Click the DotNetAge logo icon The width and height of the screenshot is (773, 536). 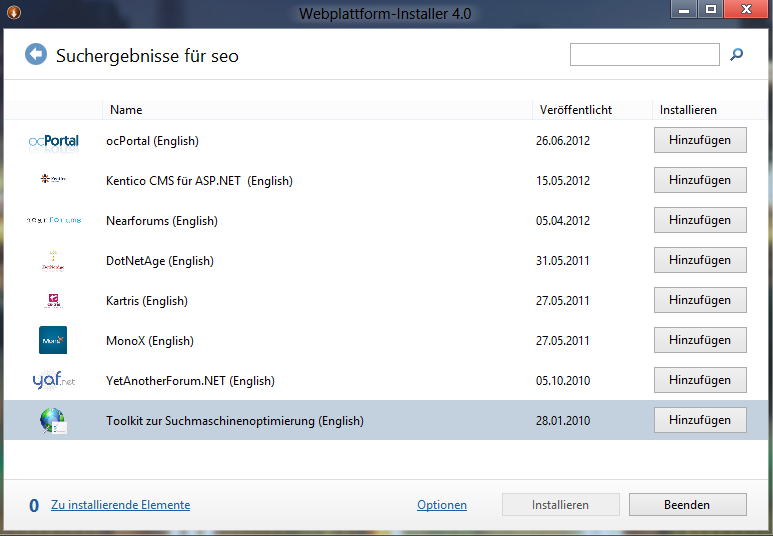point(53,261)
